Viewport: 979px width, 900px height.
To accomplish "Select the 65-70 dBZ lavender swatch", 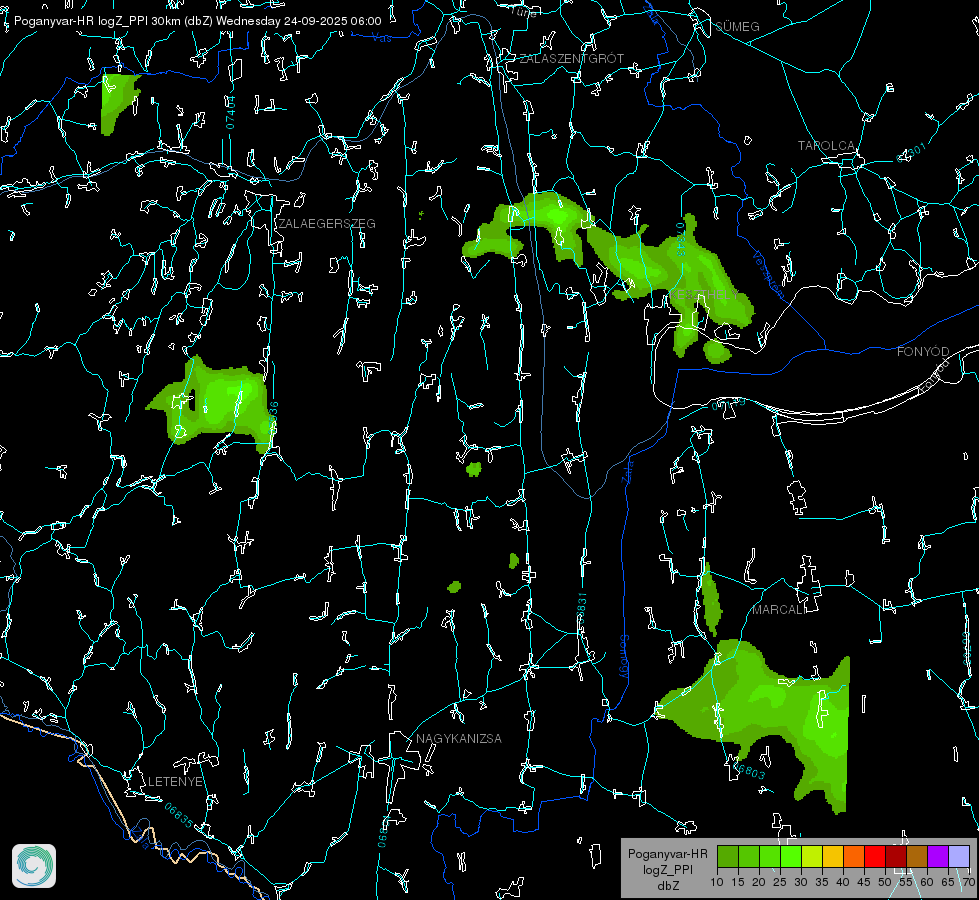I will point(959,856).
